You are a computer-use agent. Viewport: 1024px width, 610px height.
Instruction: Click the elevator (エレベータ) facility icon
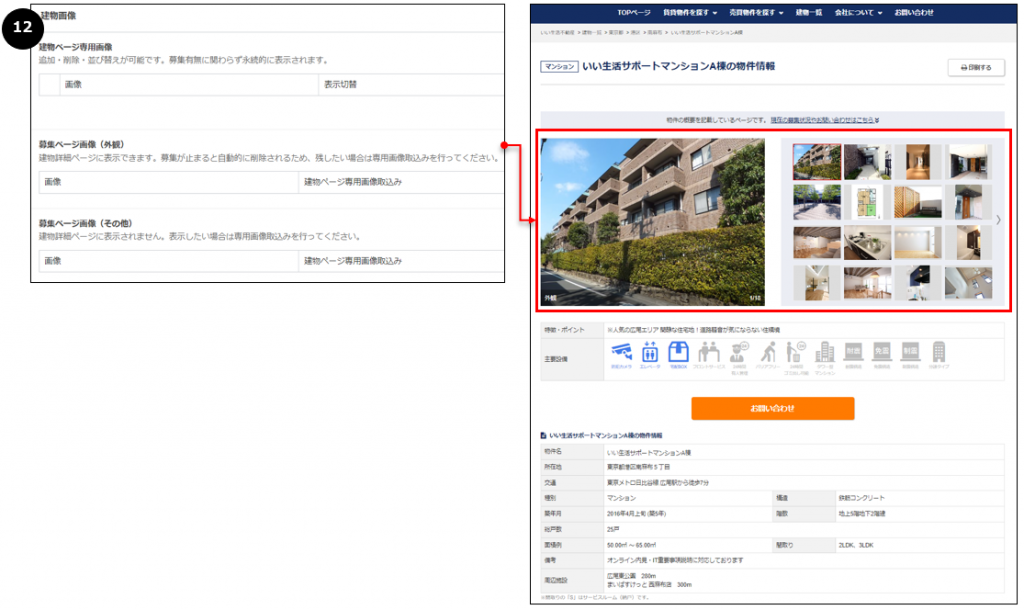click(x=649, y=353)
